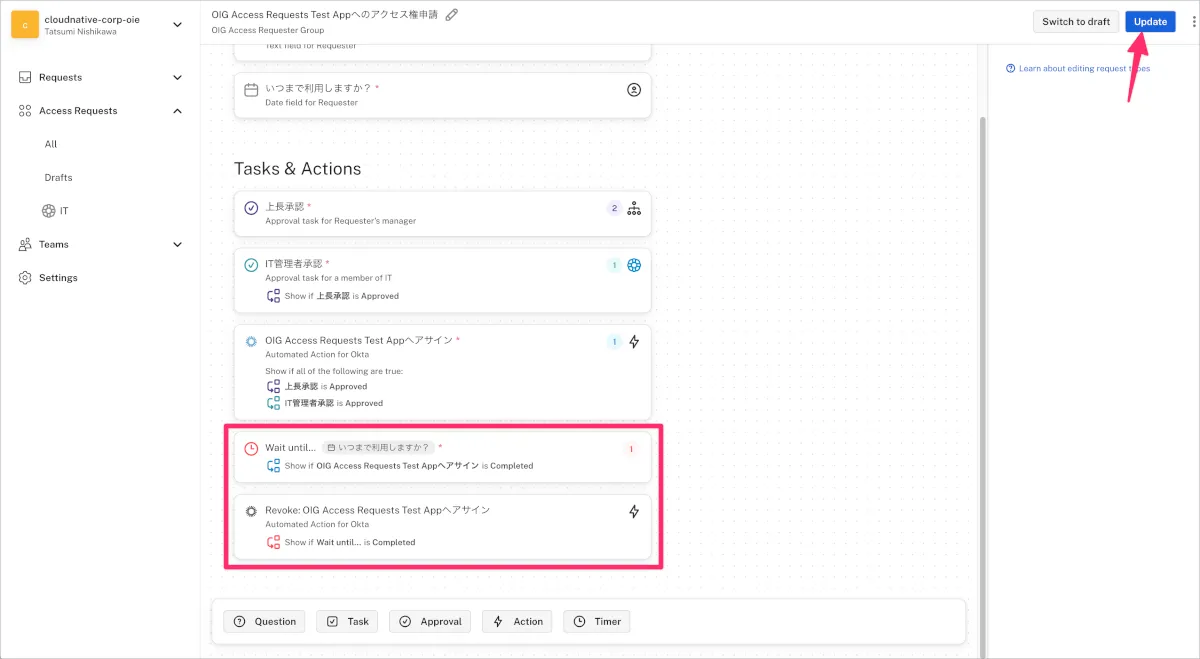The width and height of the screenshot is (1200, 659).
Task: Open Drafts in sidebar
Action: pos(58,177)
